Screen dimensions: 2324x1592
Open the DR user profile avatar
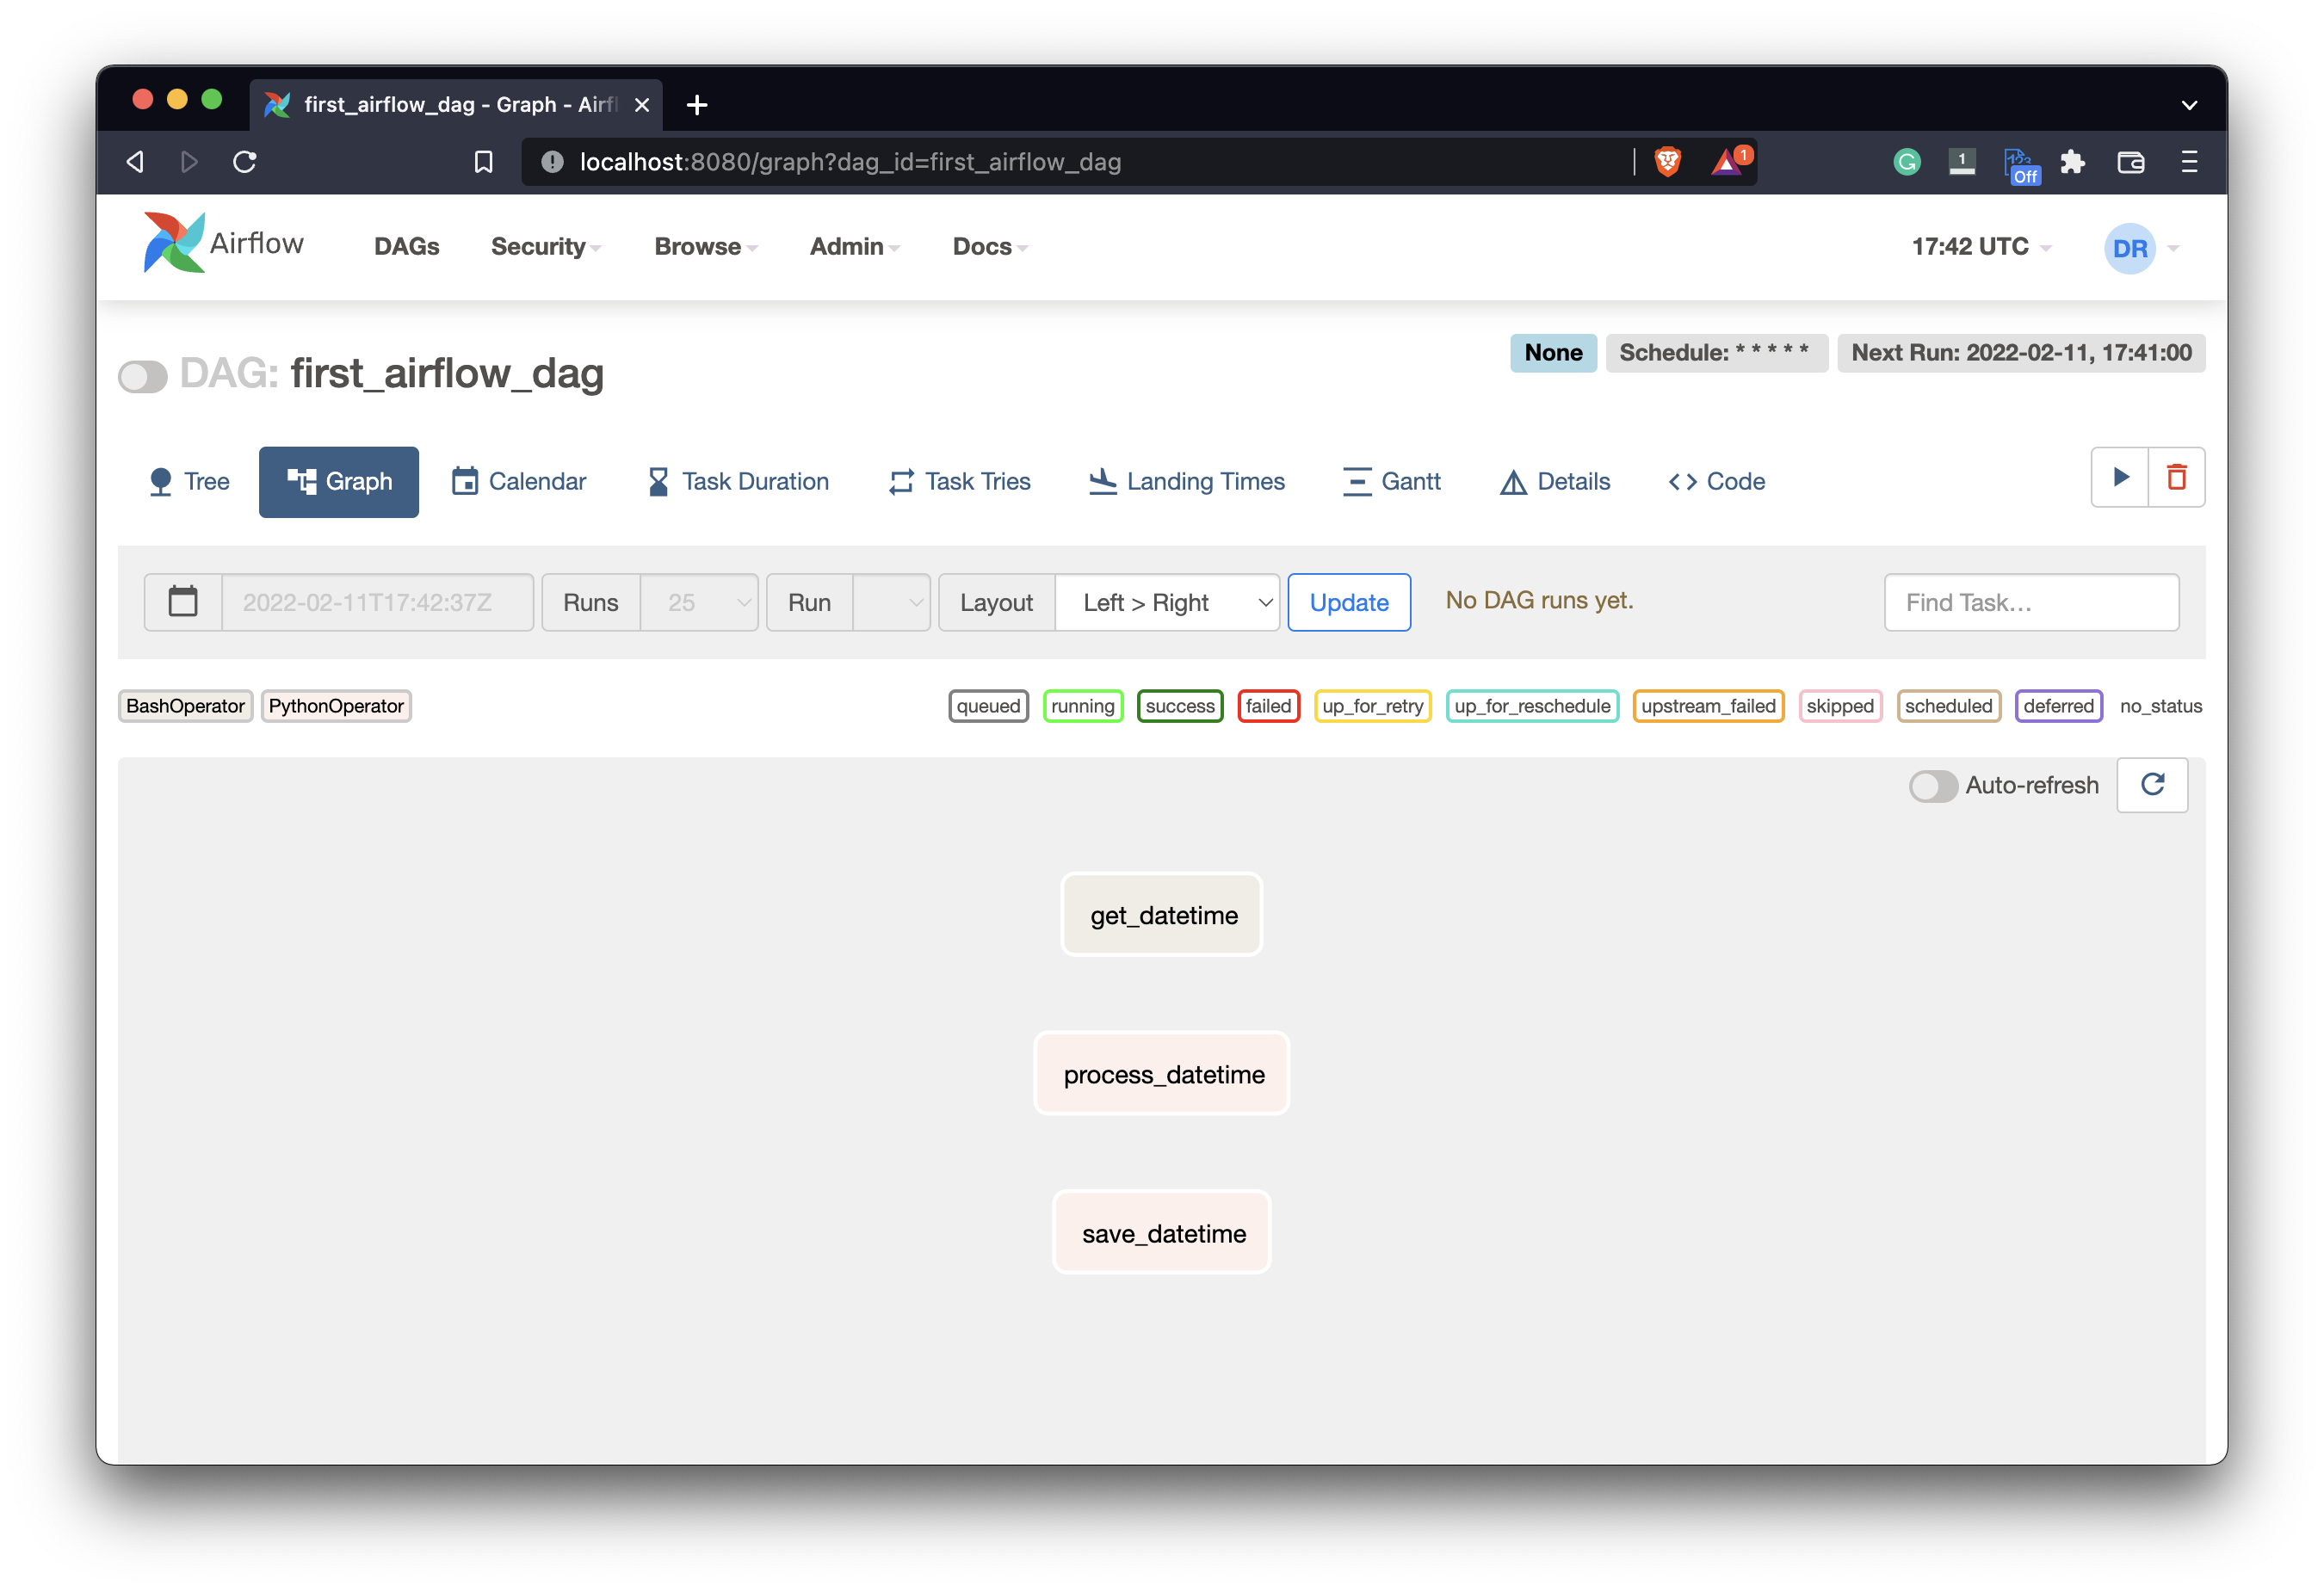2131,248
